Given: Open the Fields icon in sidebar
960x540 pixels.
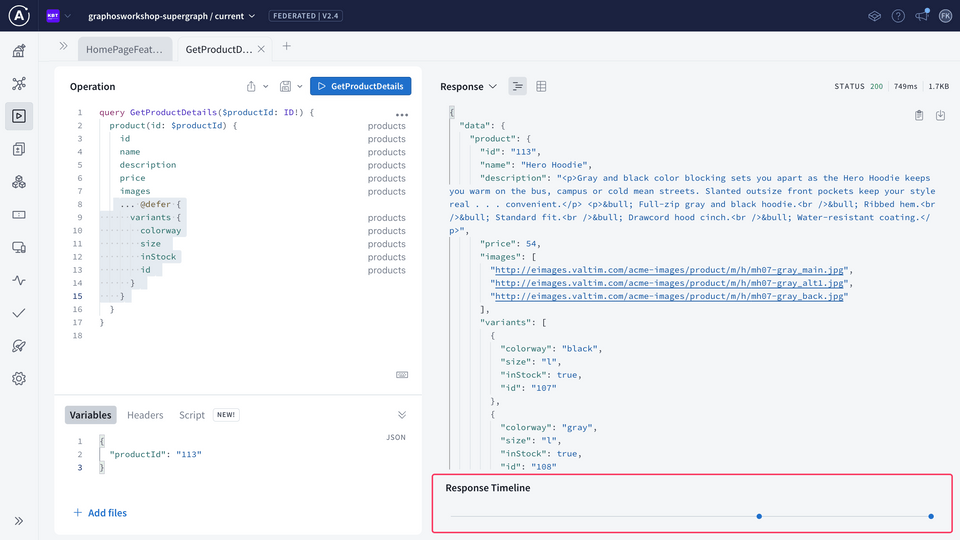Looking at the screenshot, I should tap(19, 215).
